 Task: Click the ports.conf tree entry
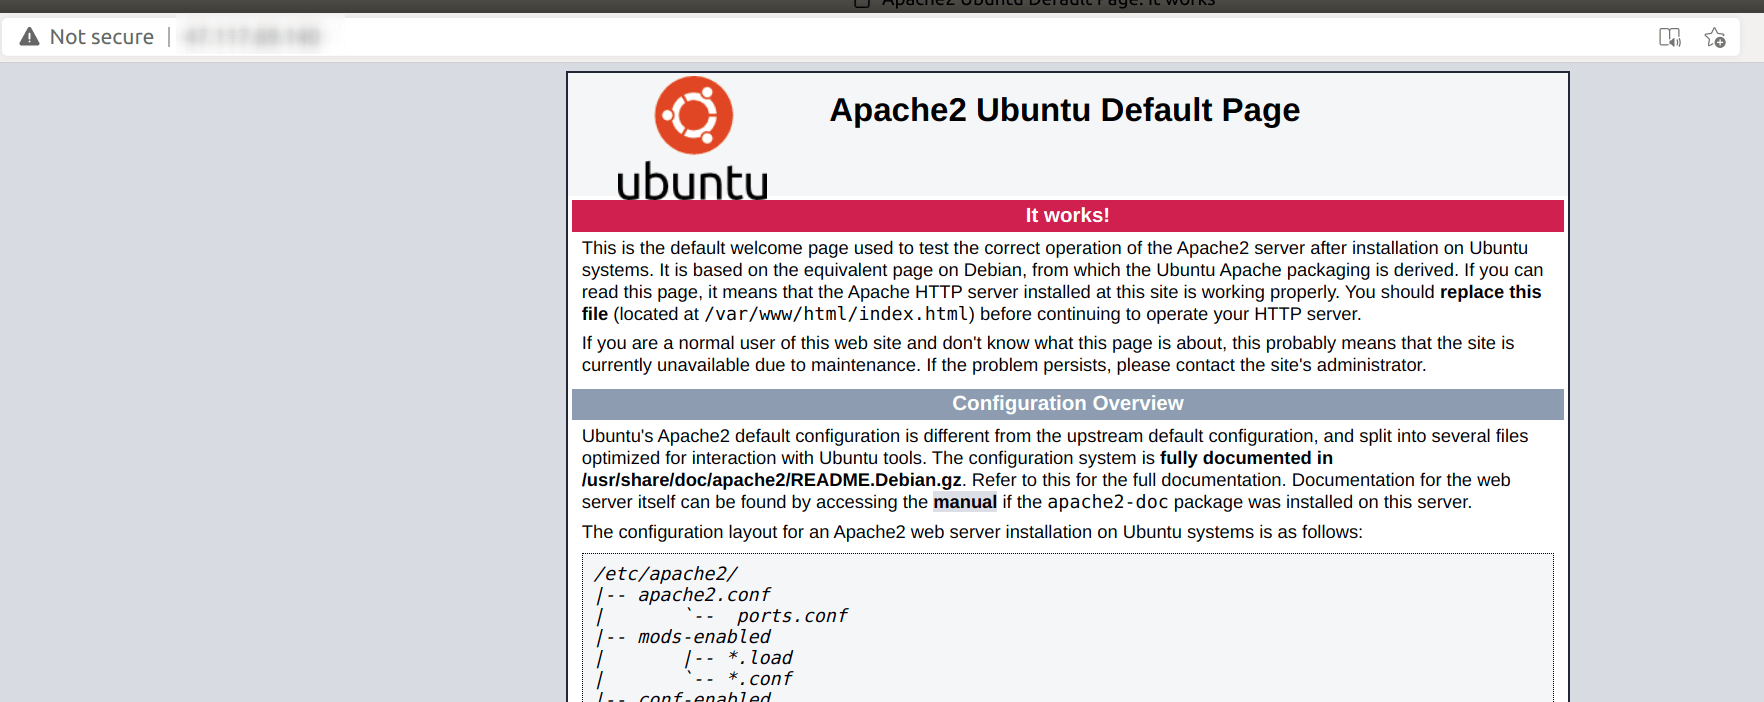792,616
